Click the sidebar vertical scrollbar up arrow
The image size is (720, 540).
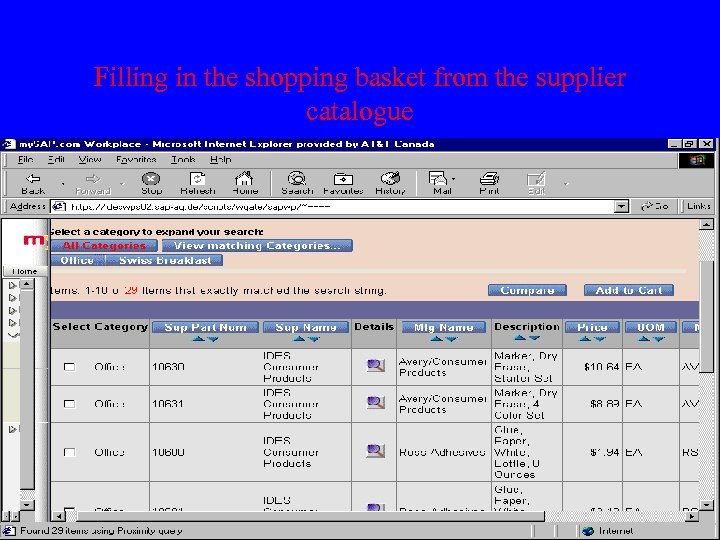tap(27, 285)
